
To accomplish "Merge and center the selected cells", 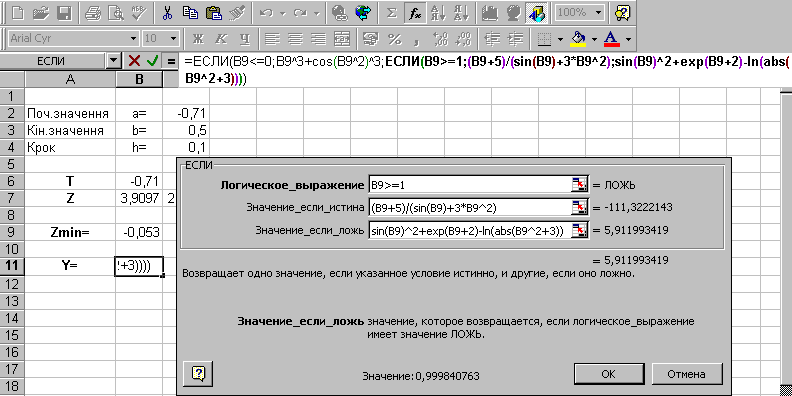I will click(x=342, y=38).
